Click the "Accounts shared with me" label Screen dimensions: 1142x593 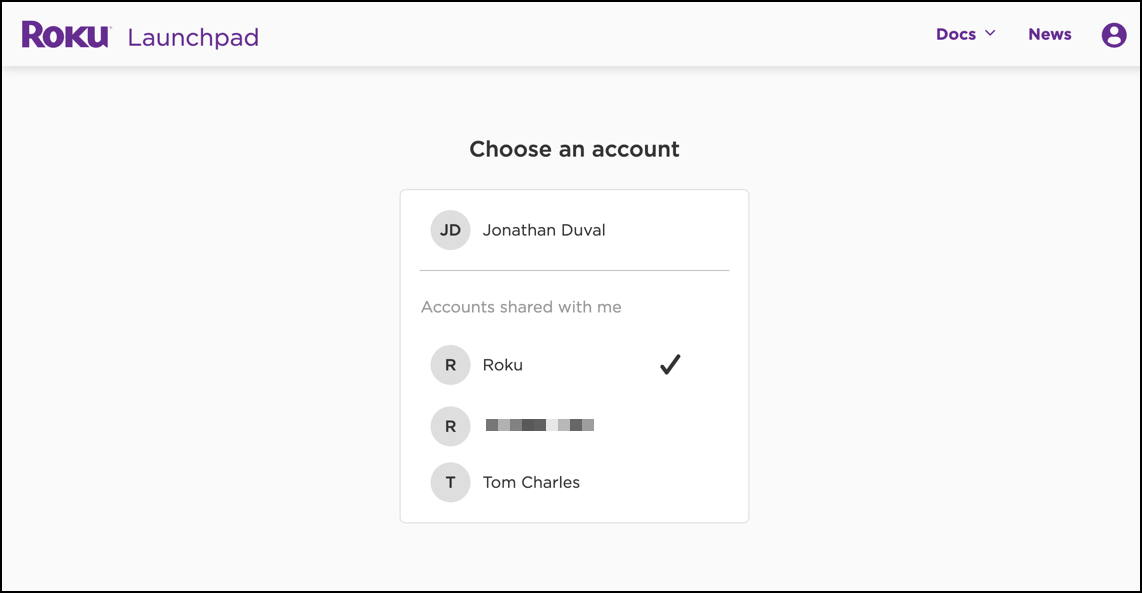(x=521, y=307)
